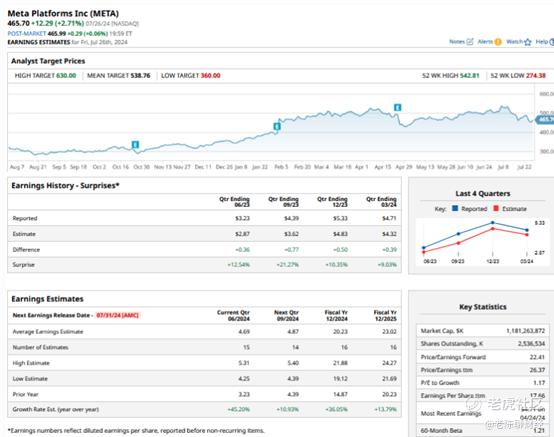This screenshot has height=437, width=554.
Task: Click the blue reported point at 12/23
Action: pyautogui.click(x=493, y=223)
